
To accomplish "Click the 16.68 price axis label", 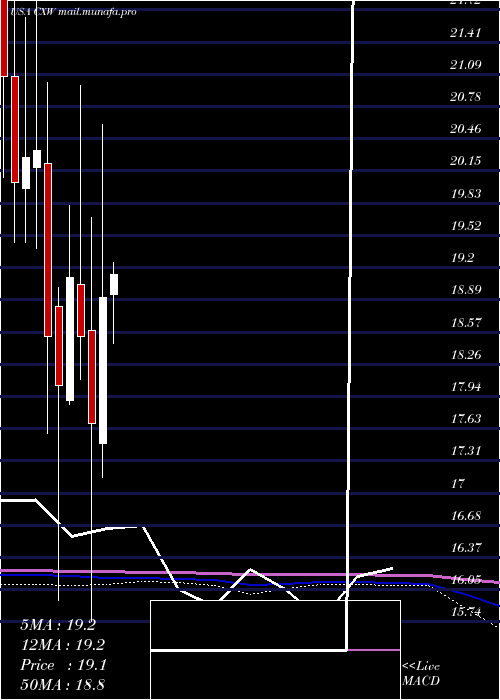I will pos(466,516).
